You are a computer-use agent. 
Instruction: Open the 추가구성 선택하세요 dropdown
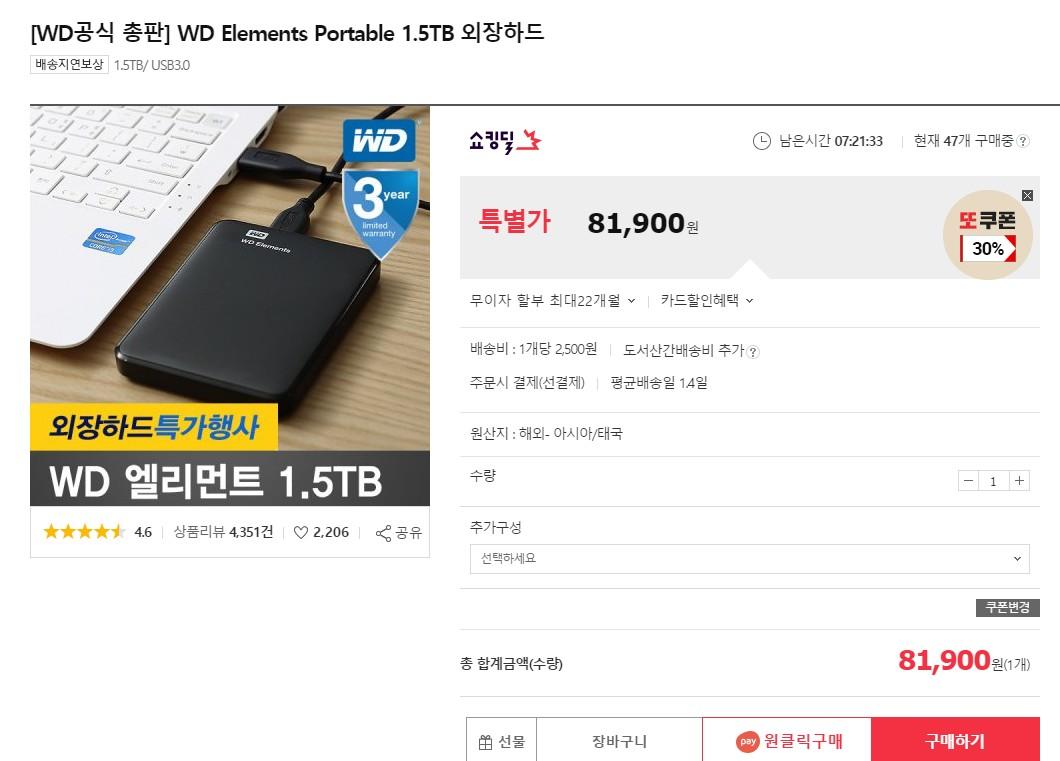click(750, 559)
